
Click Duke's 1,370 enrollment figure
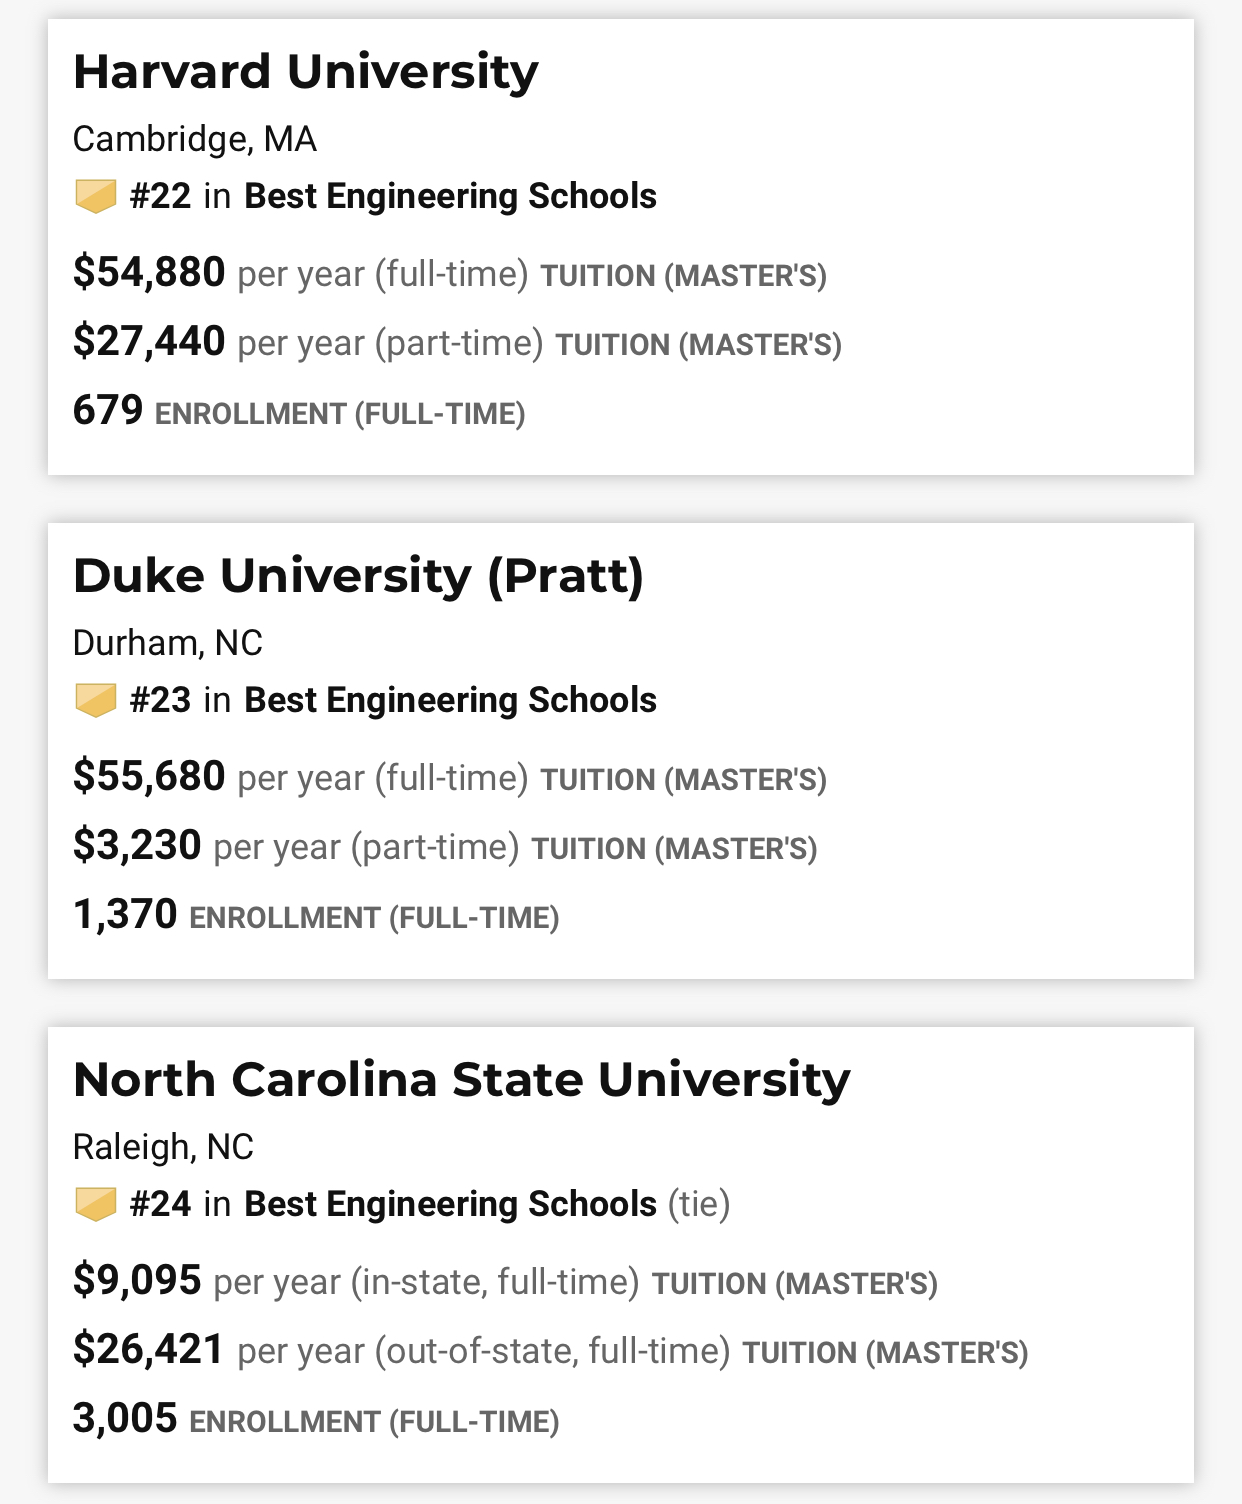click(x=125, y=914)
